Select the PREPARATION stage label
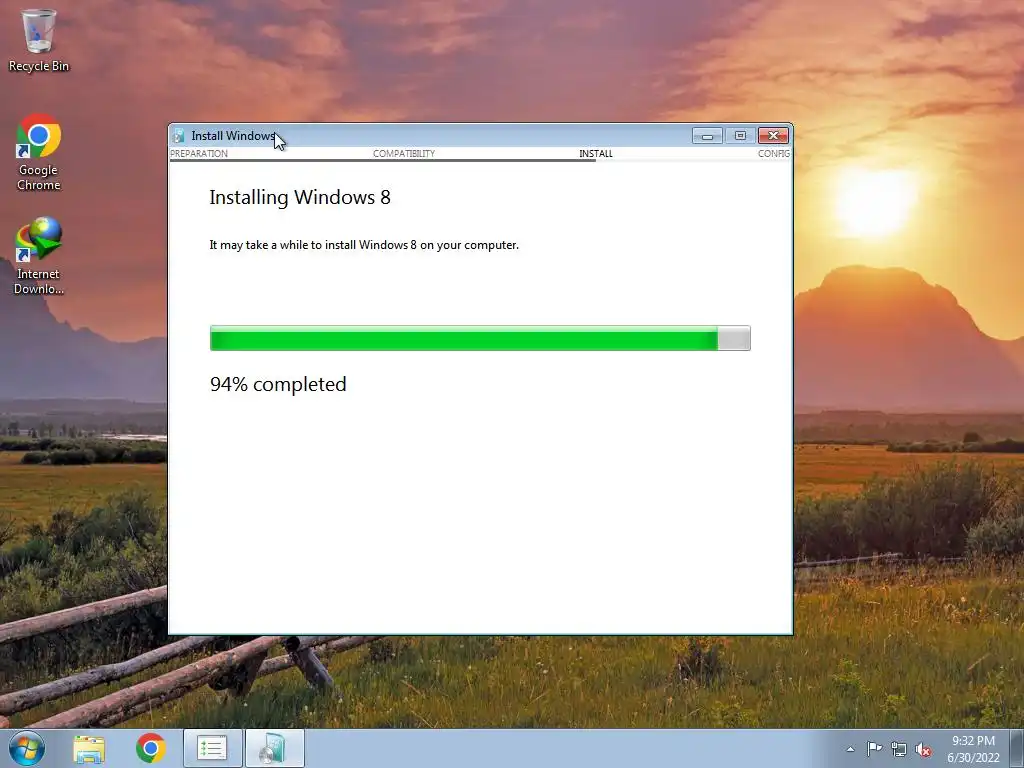The height and width of the screenshot is (768, 1024). [199, 153]
